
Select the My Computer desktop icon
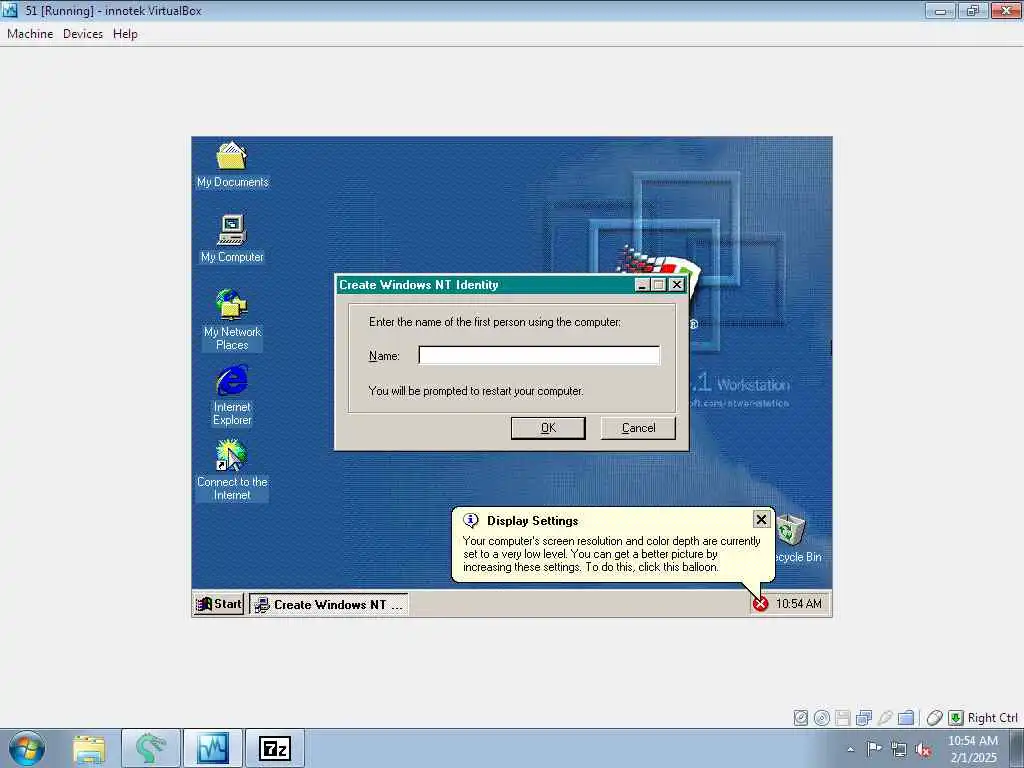(x=232, y=239)
